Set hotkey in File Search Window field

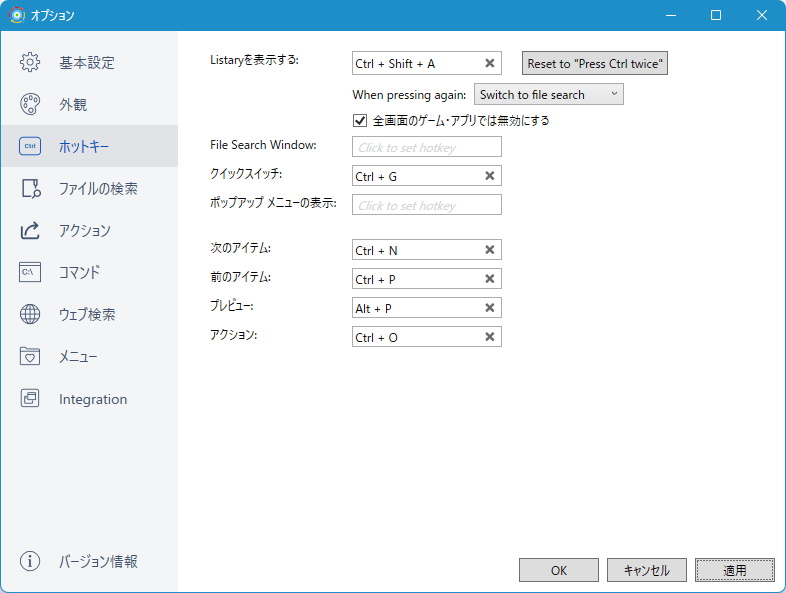(x=427, y=147)
